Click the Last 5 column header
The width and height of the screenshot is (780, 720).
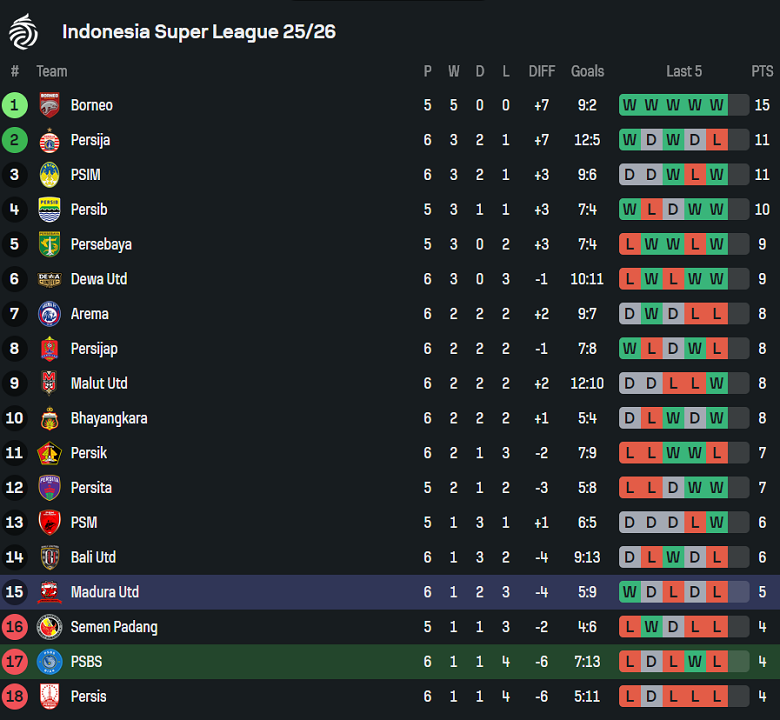(x=684, y=71)
